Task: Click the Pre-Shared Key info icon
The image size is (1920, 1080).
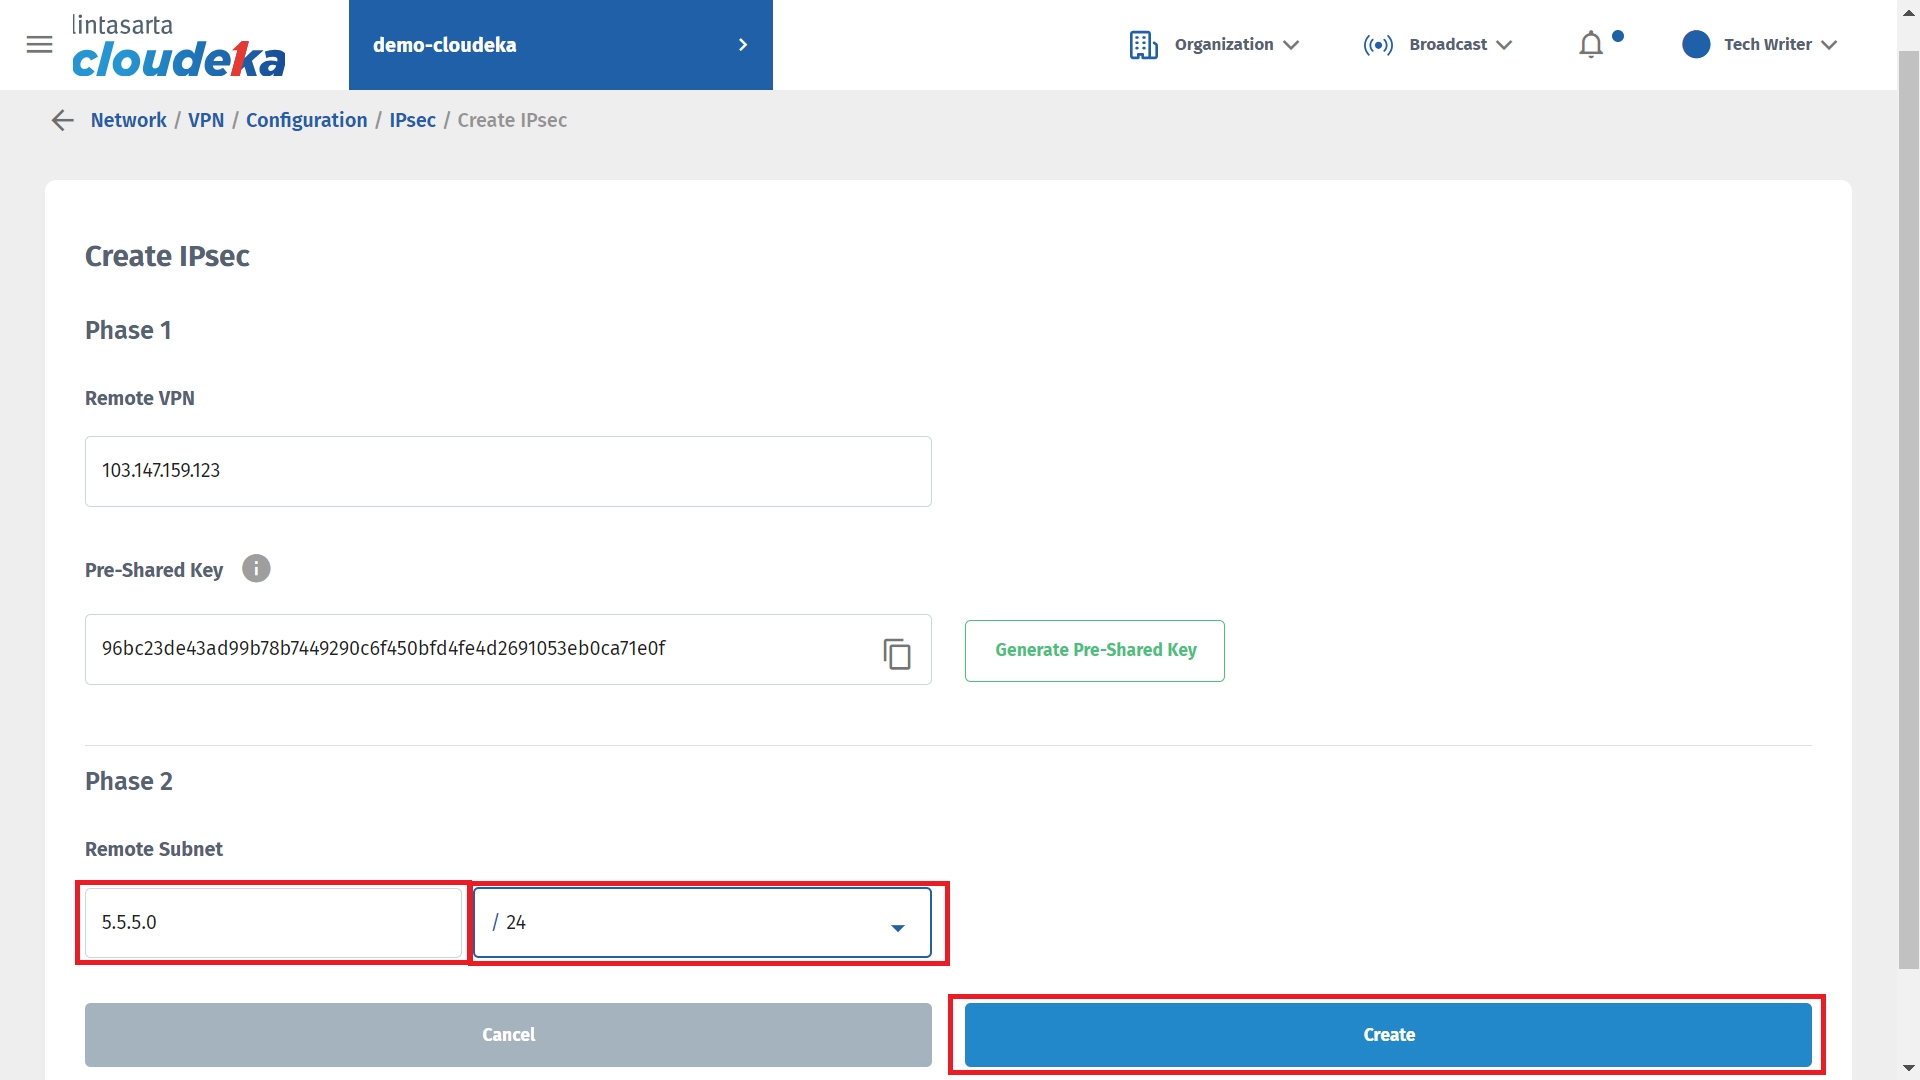Action: tap(256, 569)
